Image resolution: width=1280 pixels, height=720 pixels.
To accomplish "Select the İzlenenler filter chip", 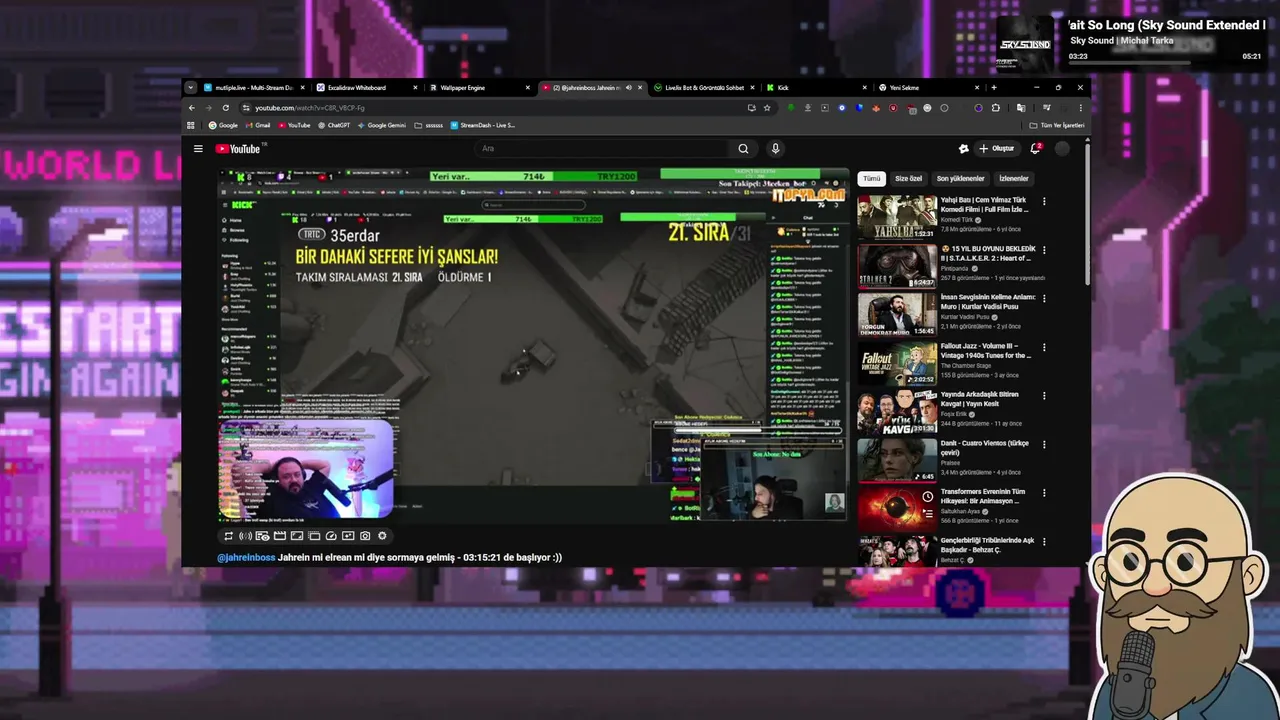I will (1013, 179).
